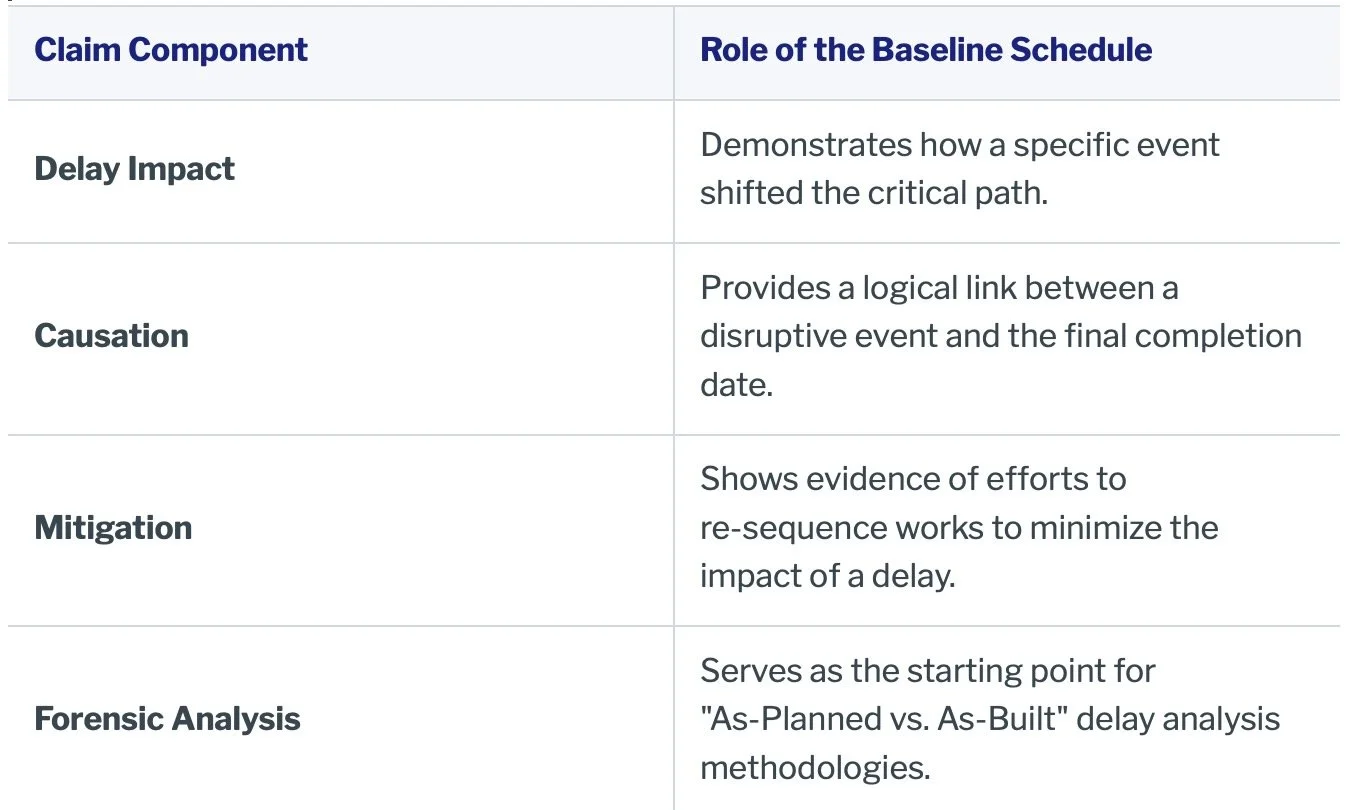Image resolution: width=1346 pixels, height=810 pixels.
Task: Click "Serves as the starting point for" line
Action: (928, 670)
